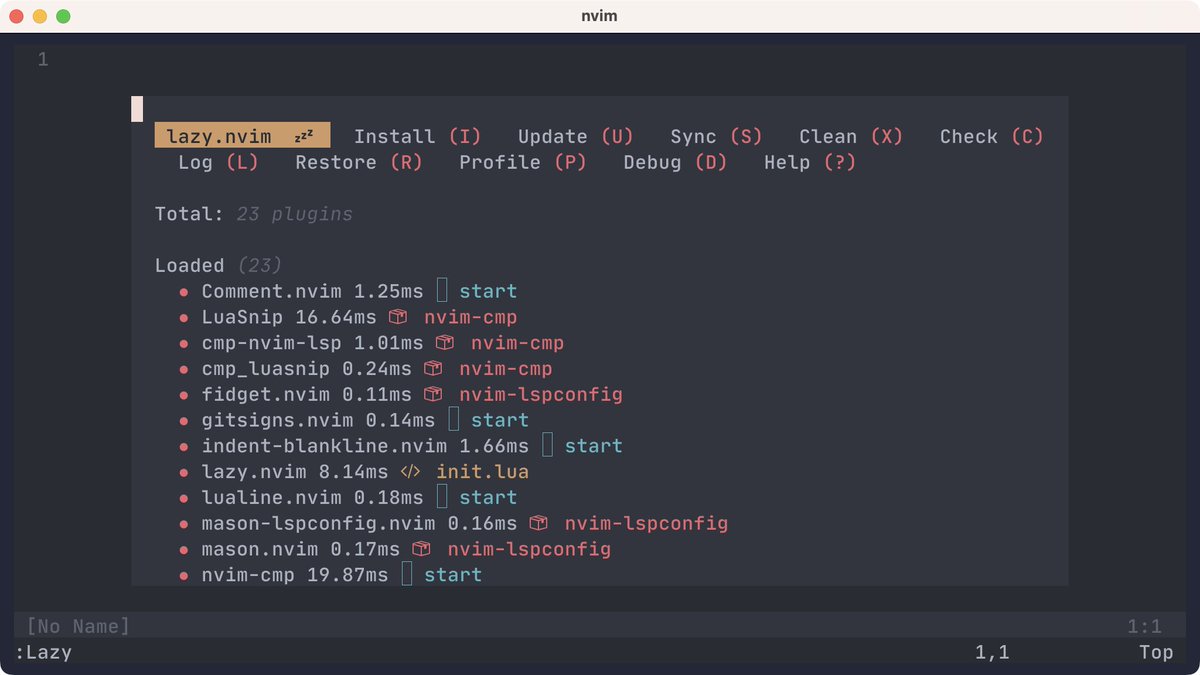Click the package icon beside LuaSnip
Image resolution: width=1200 pixels, height=675 pixels.
point(398,317)
